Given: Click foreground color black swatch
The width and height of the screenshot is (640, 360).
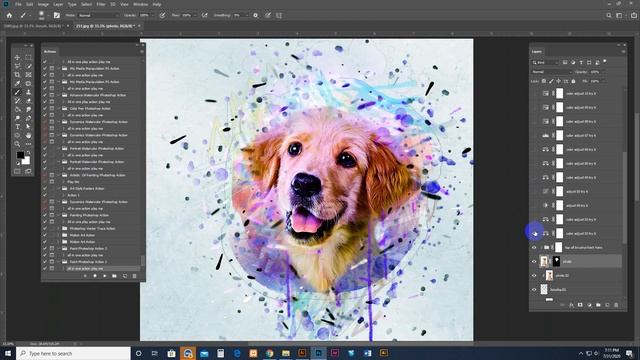Looking at the screenshot, I should point(20,155).
